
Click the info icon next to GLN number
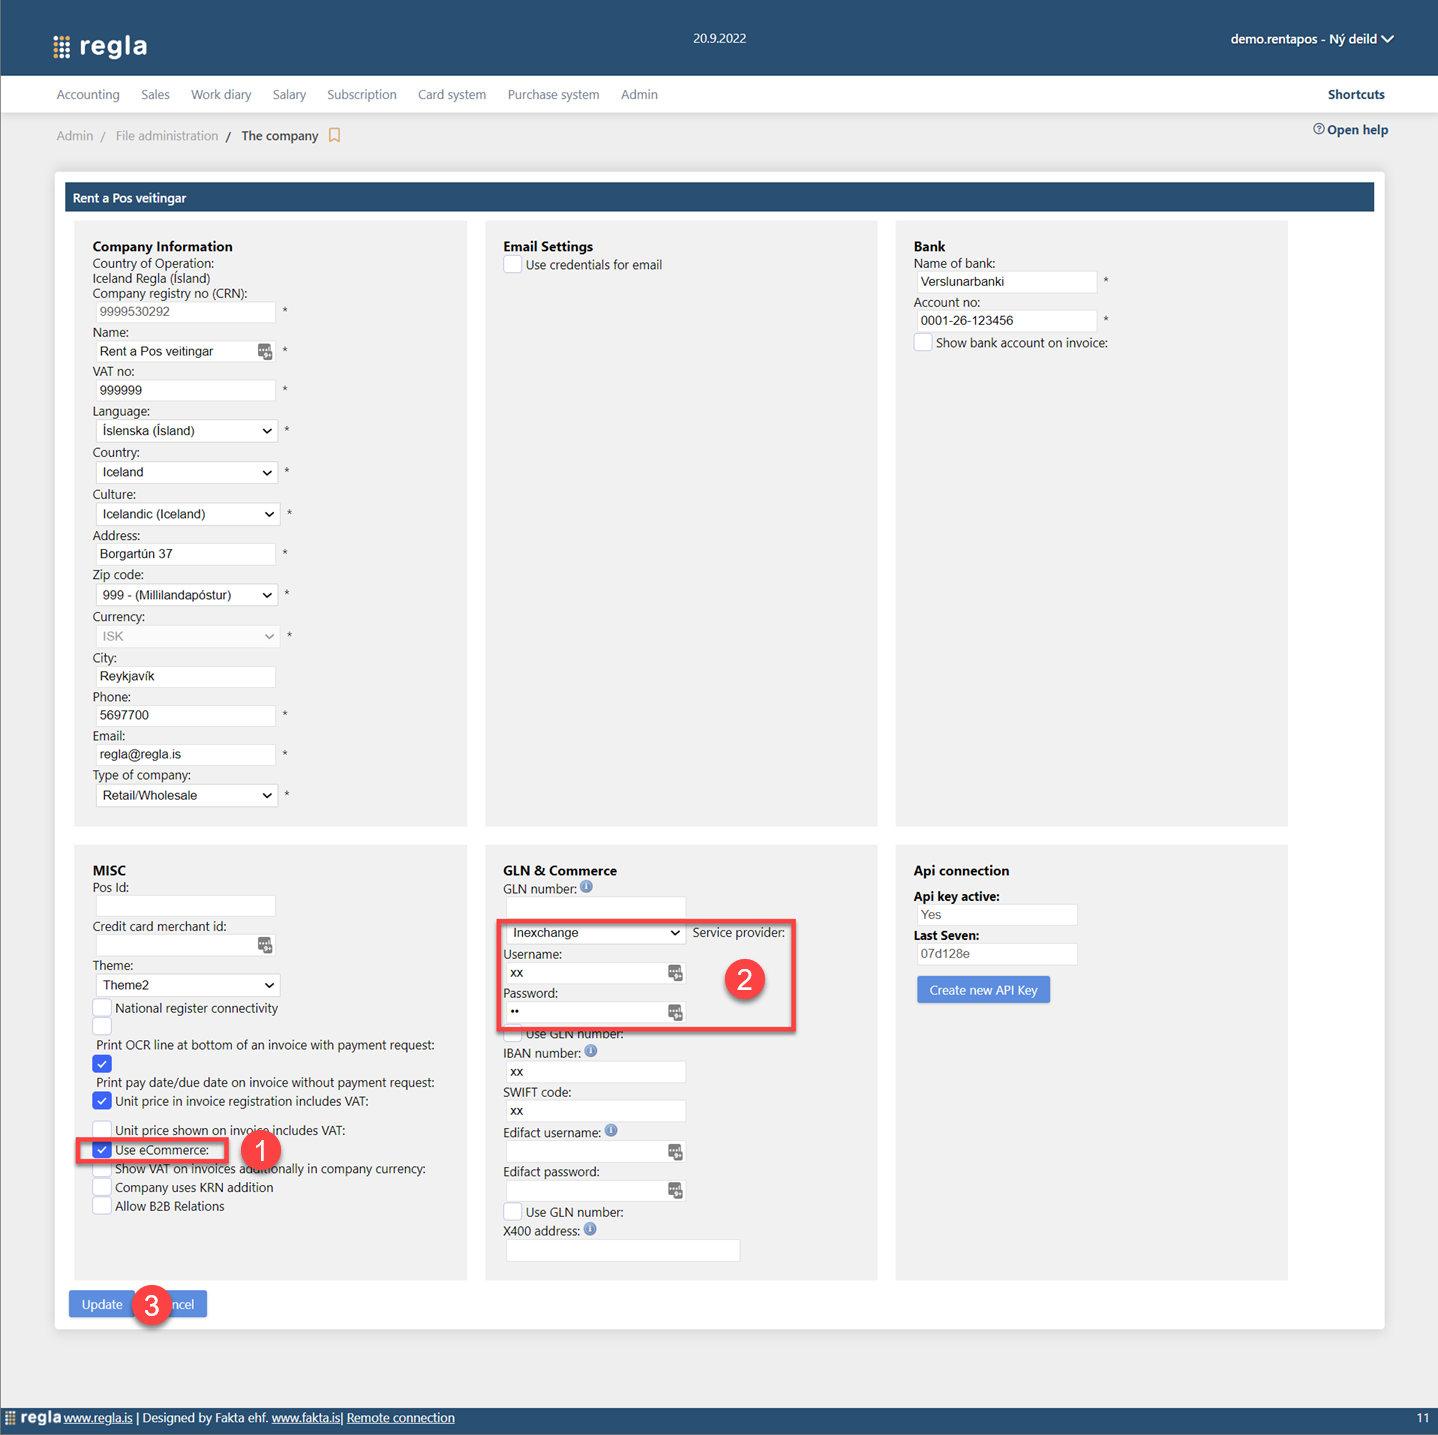pos(587,886)
